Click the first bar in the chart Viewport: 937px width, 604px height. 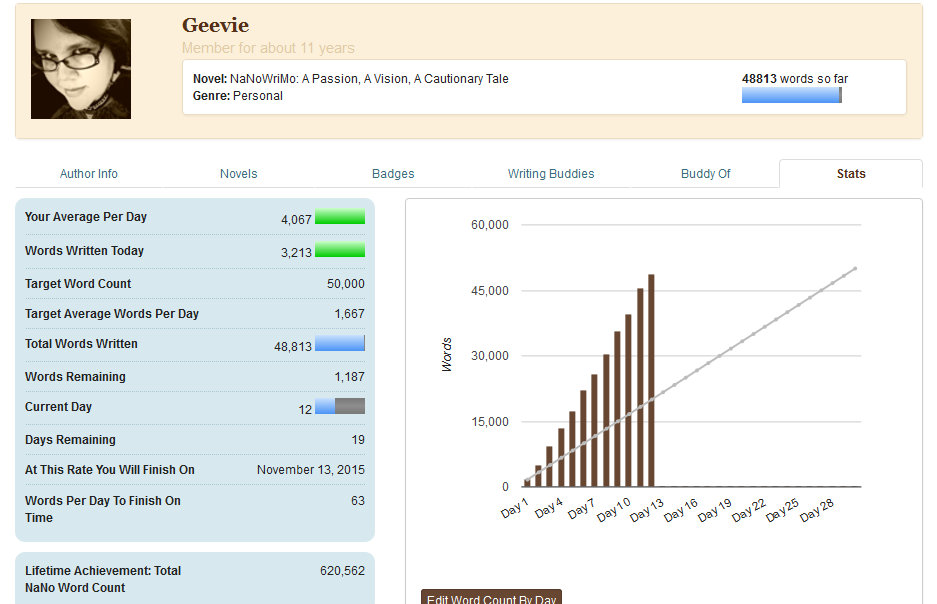point(527,483)
